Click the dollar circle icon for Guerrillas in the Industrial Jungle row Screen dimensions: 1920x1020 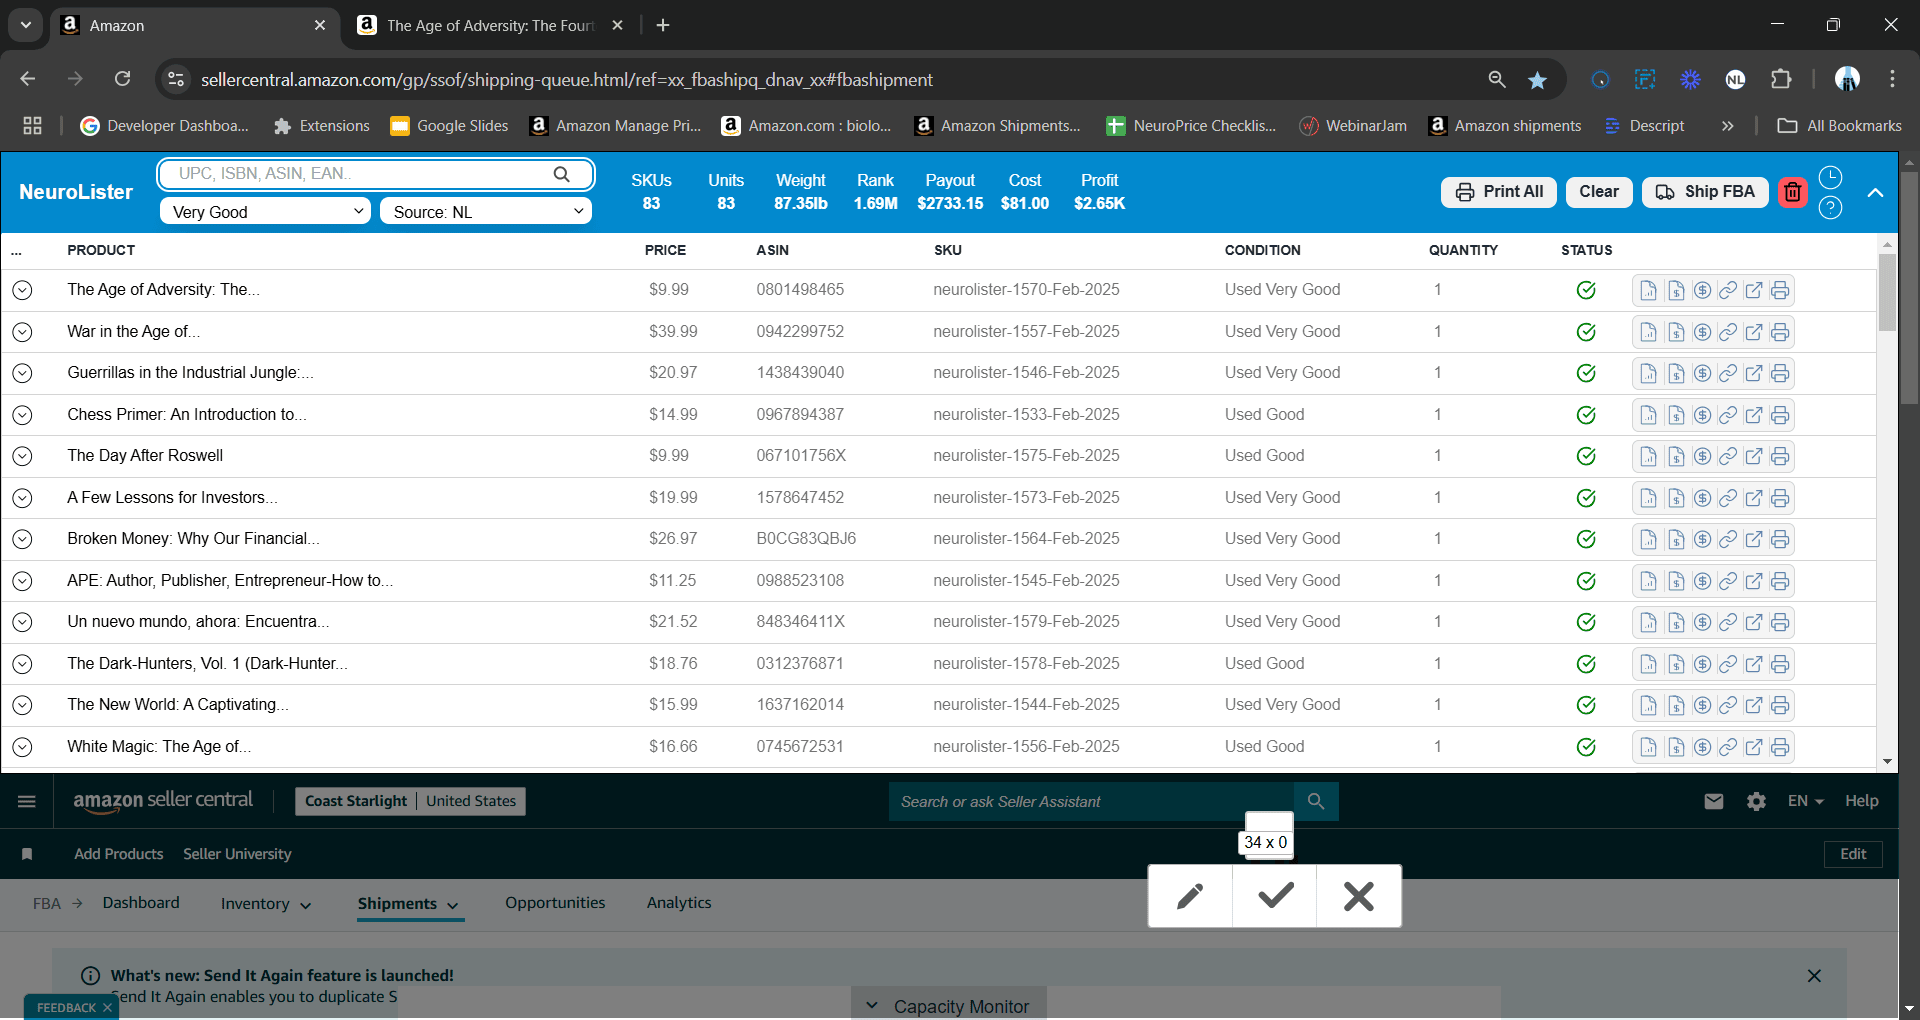coord(1702,373)
